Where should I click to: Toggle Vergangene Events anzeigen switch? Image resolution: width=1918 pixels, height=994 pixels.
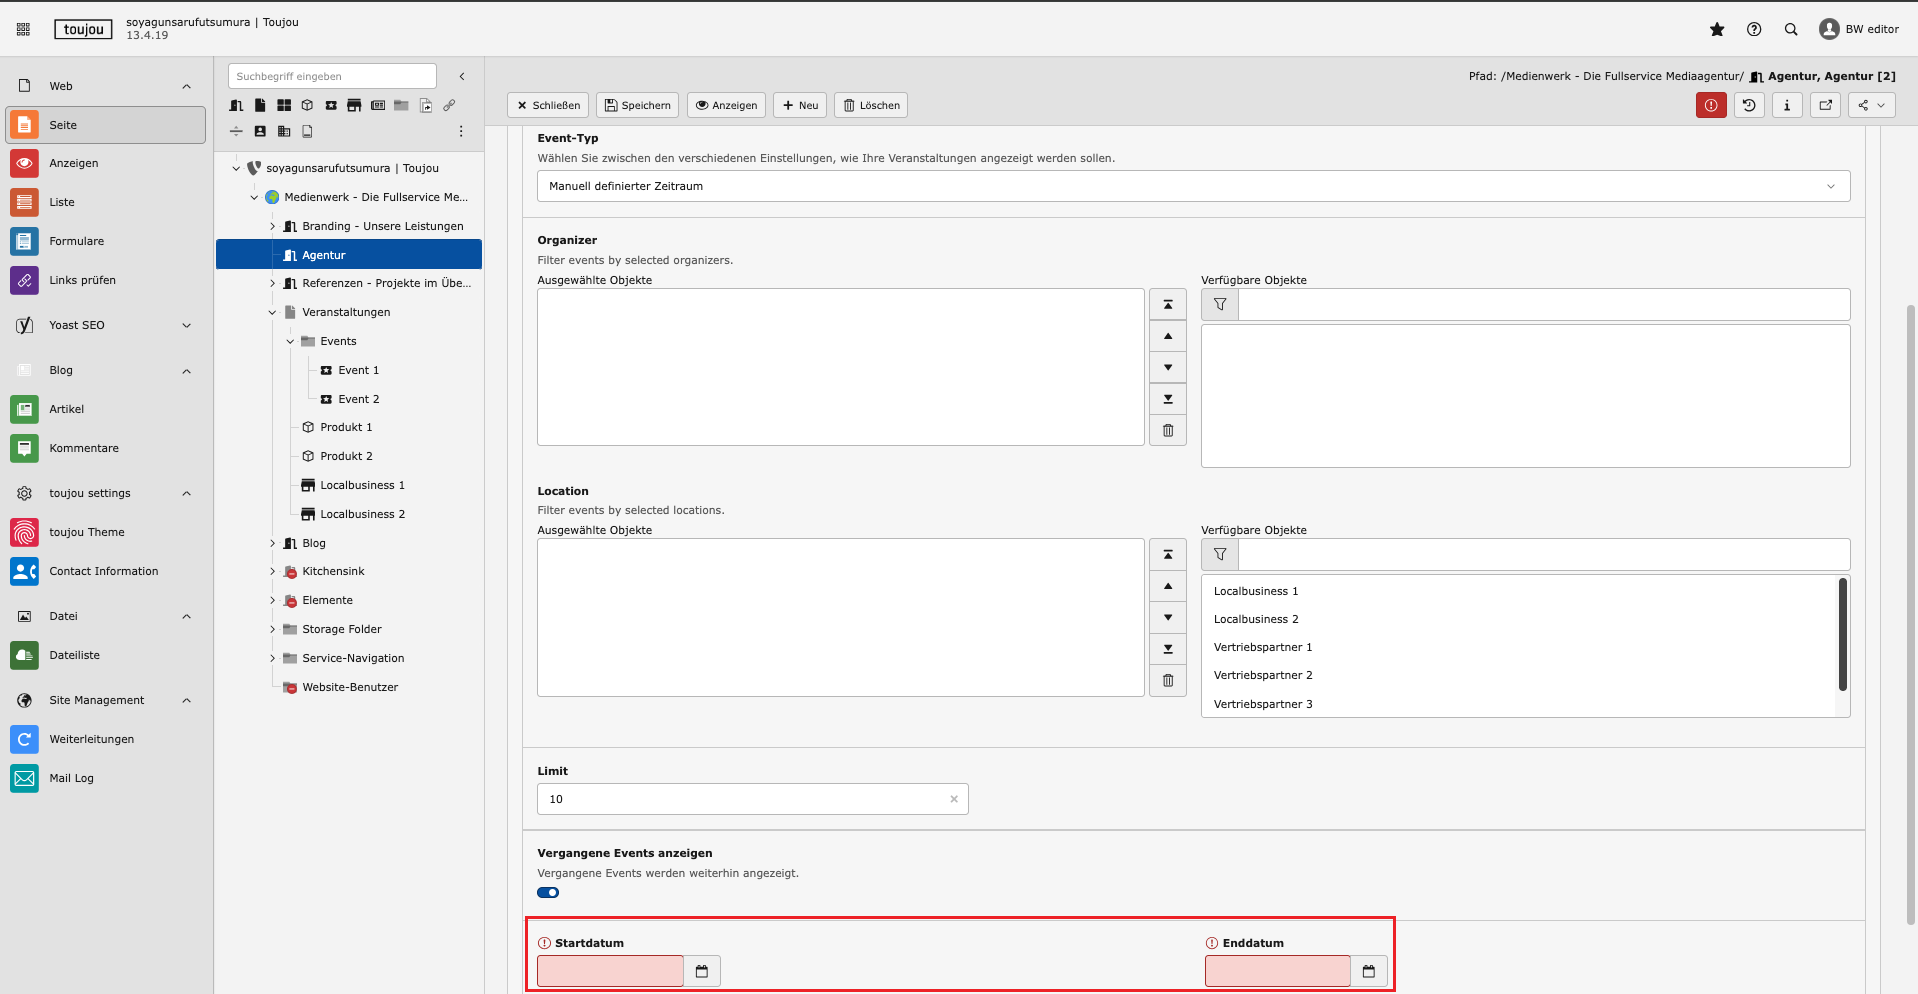[548, 893]
